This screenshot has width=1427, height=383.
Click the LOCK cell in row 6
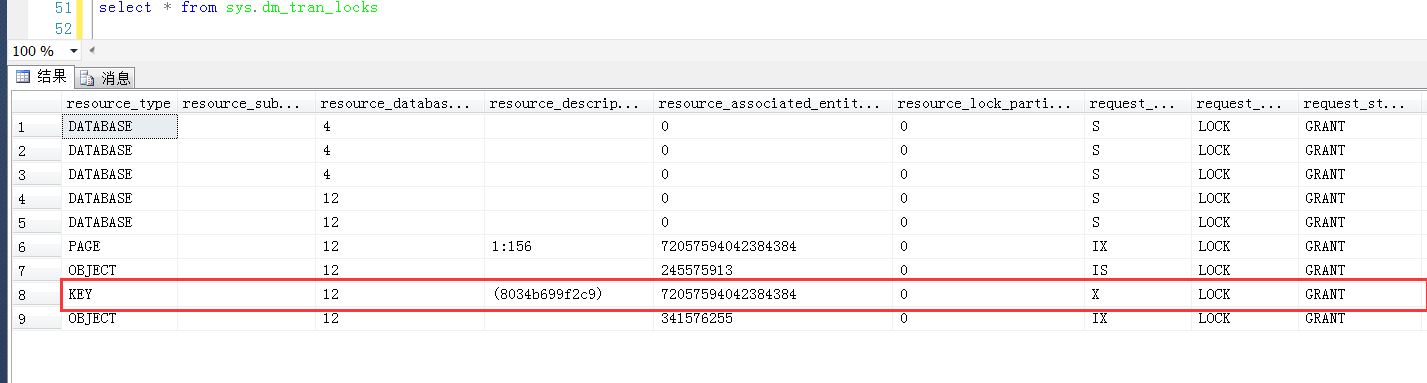click(x=1246, y=246)
